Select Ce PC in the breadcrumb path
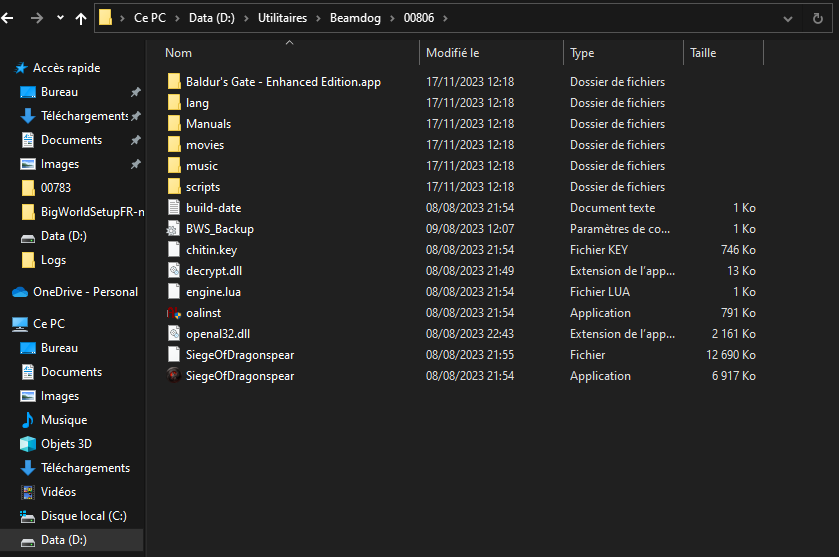 (150, 18)
